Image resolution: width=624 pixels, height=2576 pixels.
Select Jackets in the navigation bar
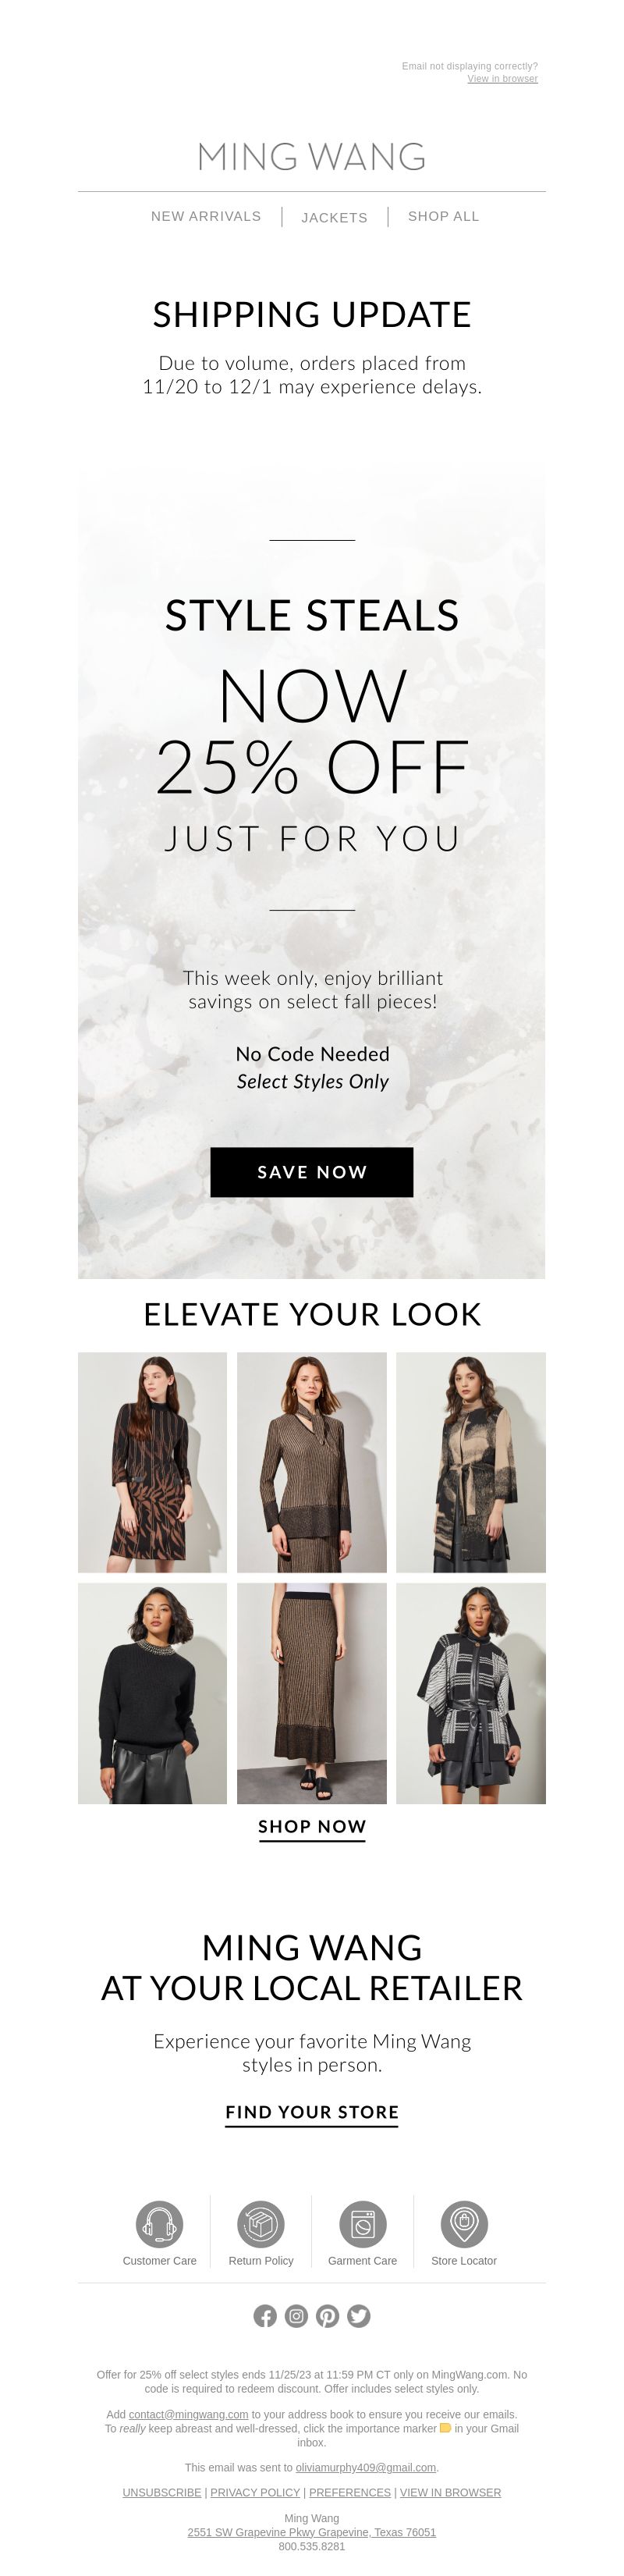(335, 217)
